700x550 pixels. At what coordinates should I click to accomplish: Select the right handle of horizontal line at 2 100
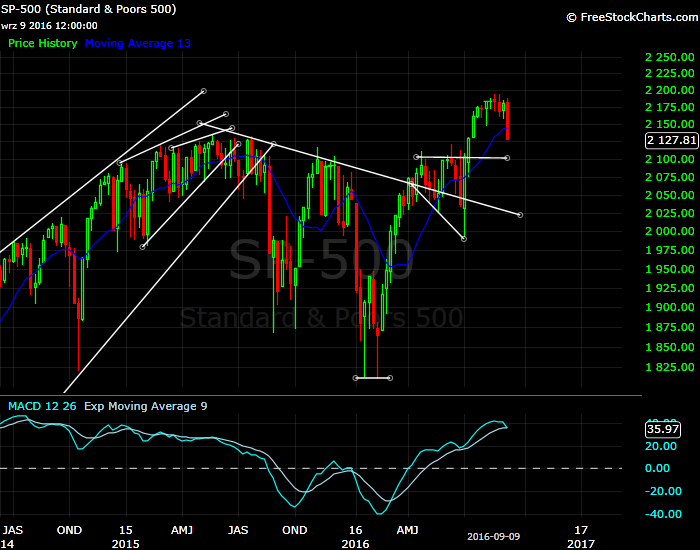pos(507,158)
